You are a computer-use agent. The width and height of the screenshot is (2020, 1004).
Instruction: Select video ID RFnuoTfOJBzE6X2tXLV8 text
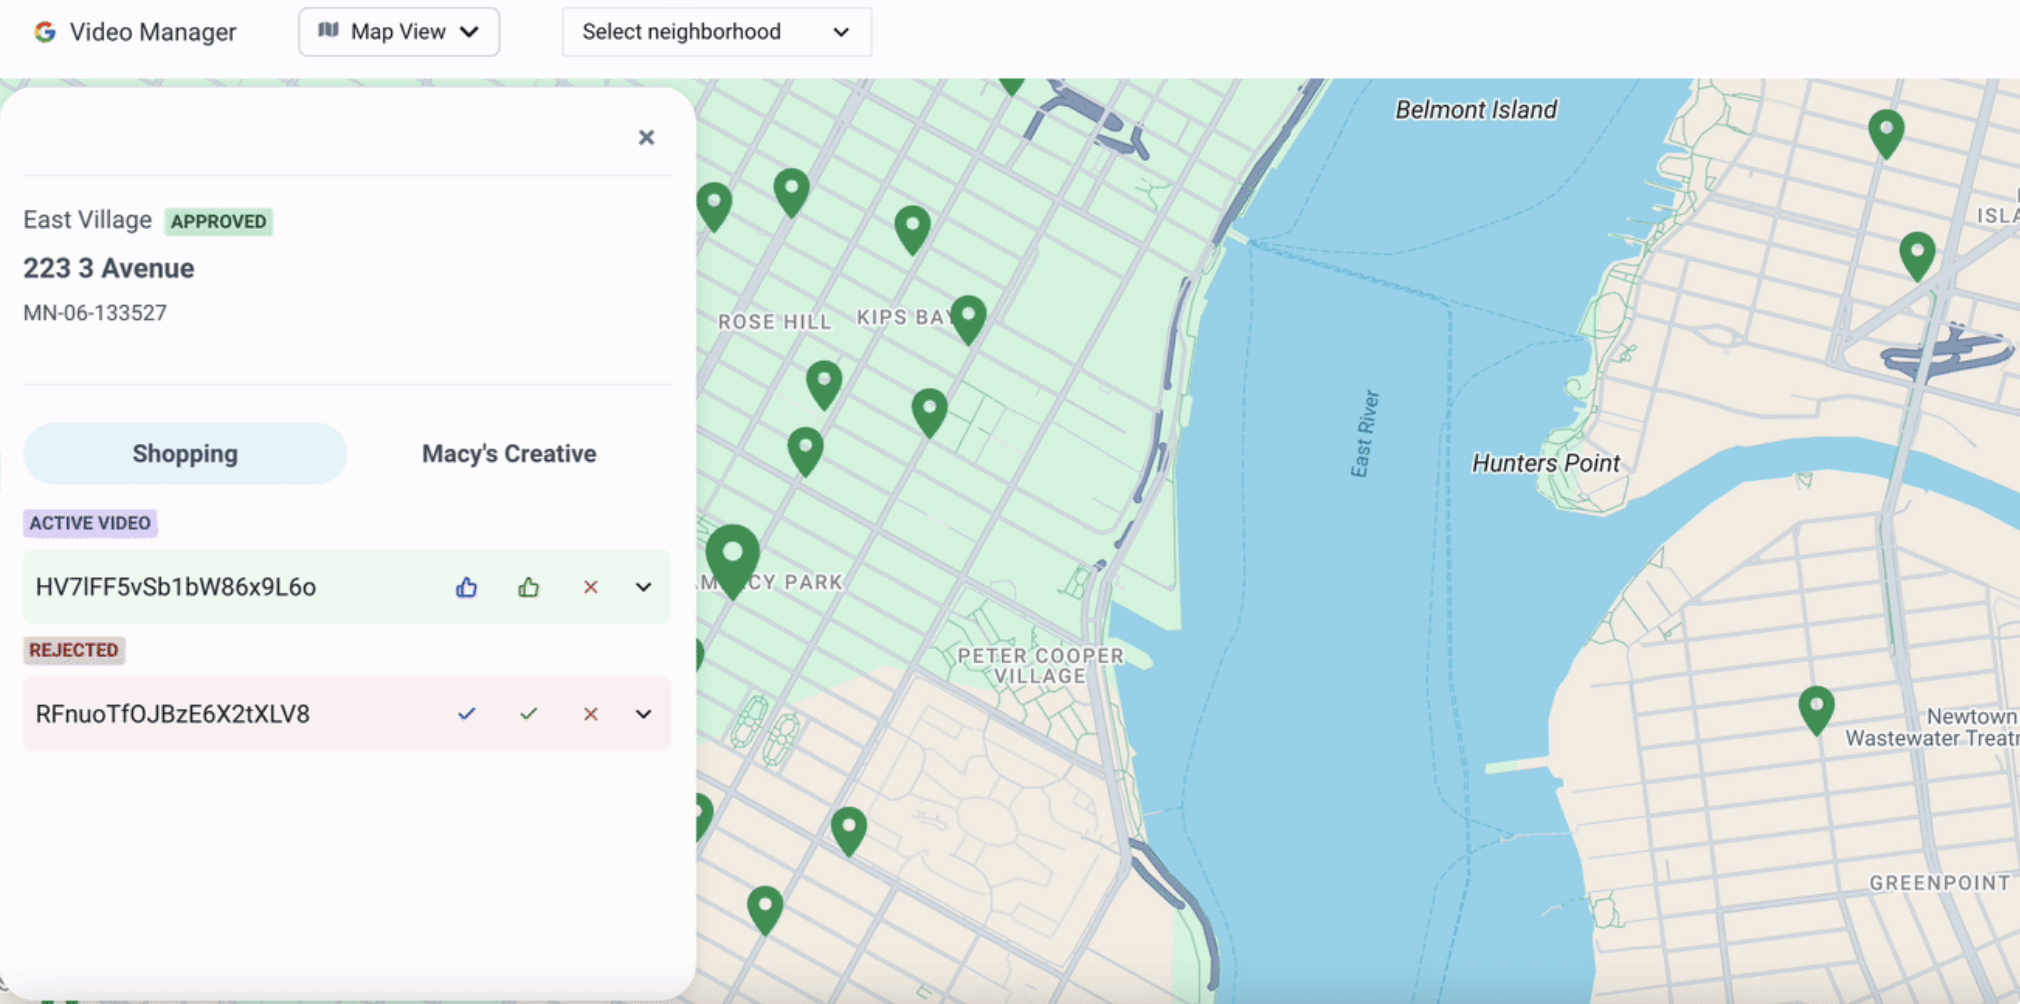point(173,714)
